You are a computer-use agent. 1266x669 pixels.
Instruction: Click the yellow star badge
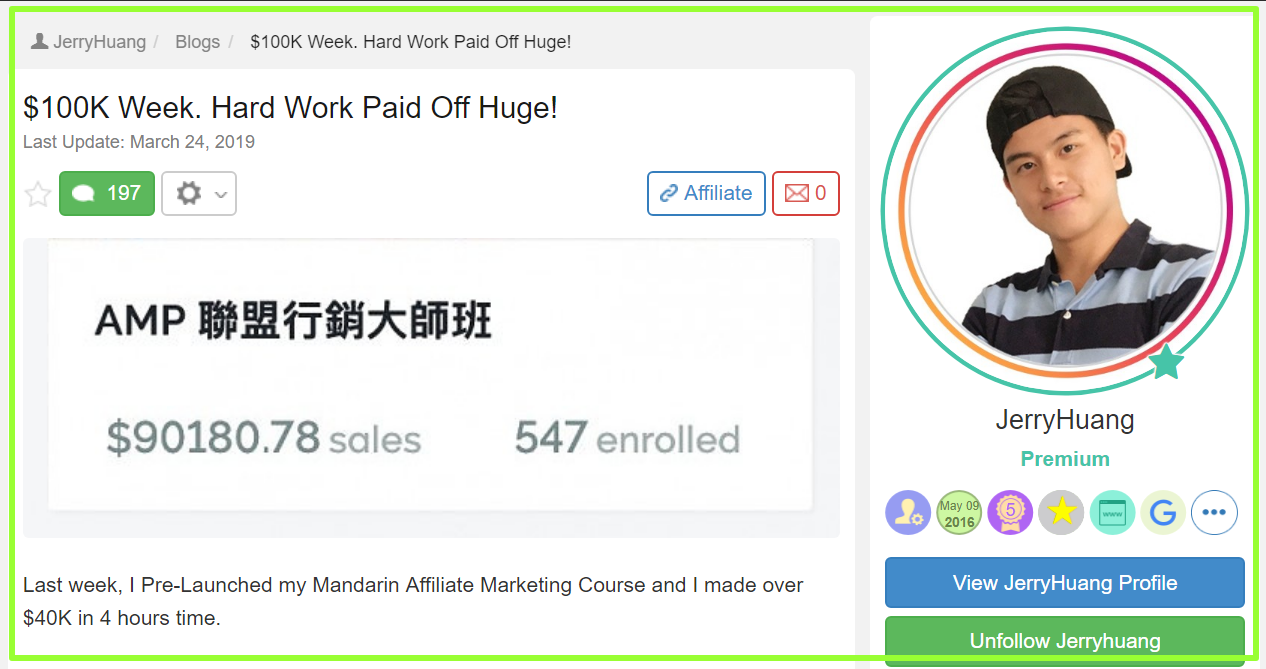(1061, 513)
